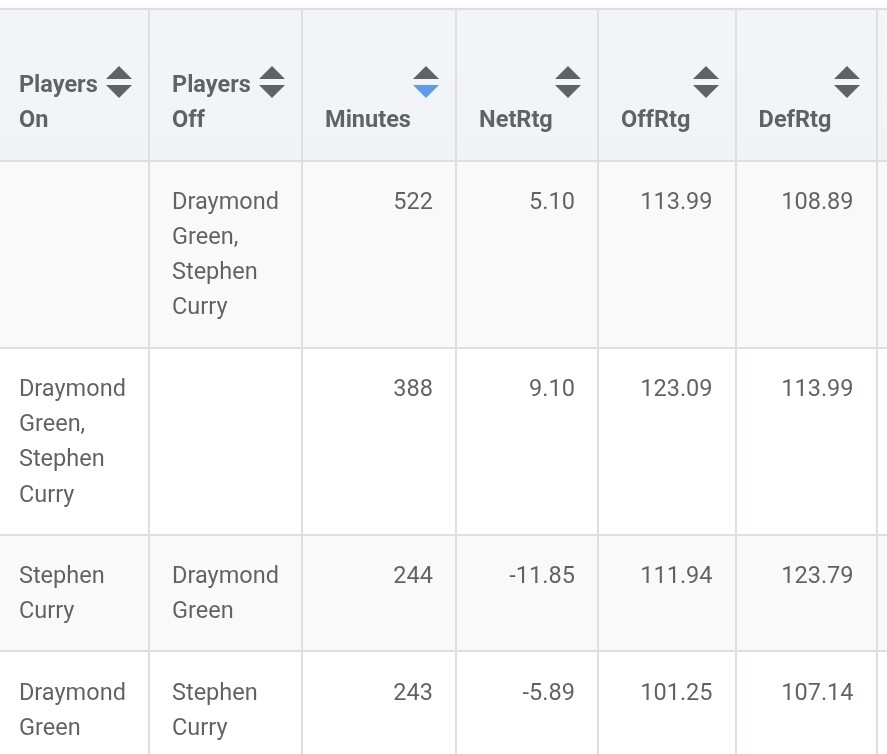Click Draymond Green, Stephen Curry in Players Off
Image resolution: width=887 pixels, height=754 pixels.
tap(225, 253)
